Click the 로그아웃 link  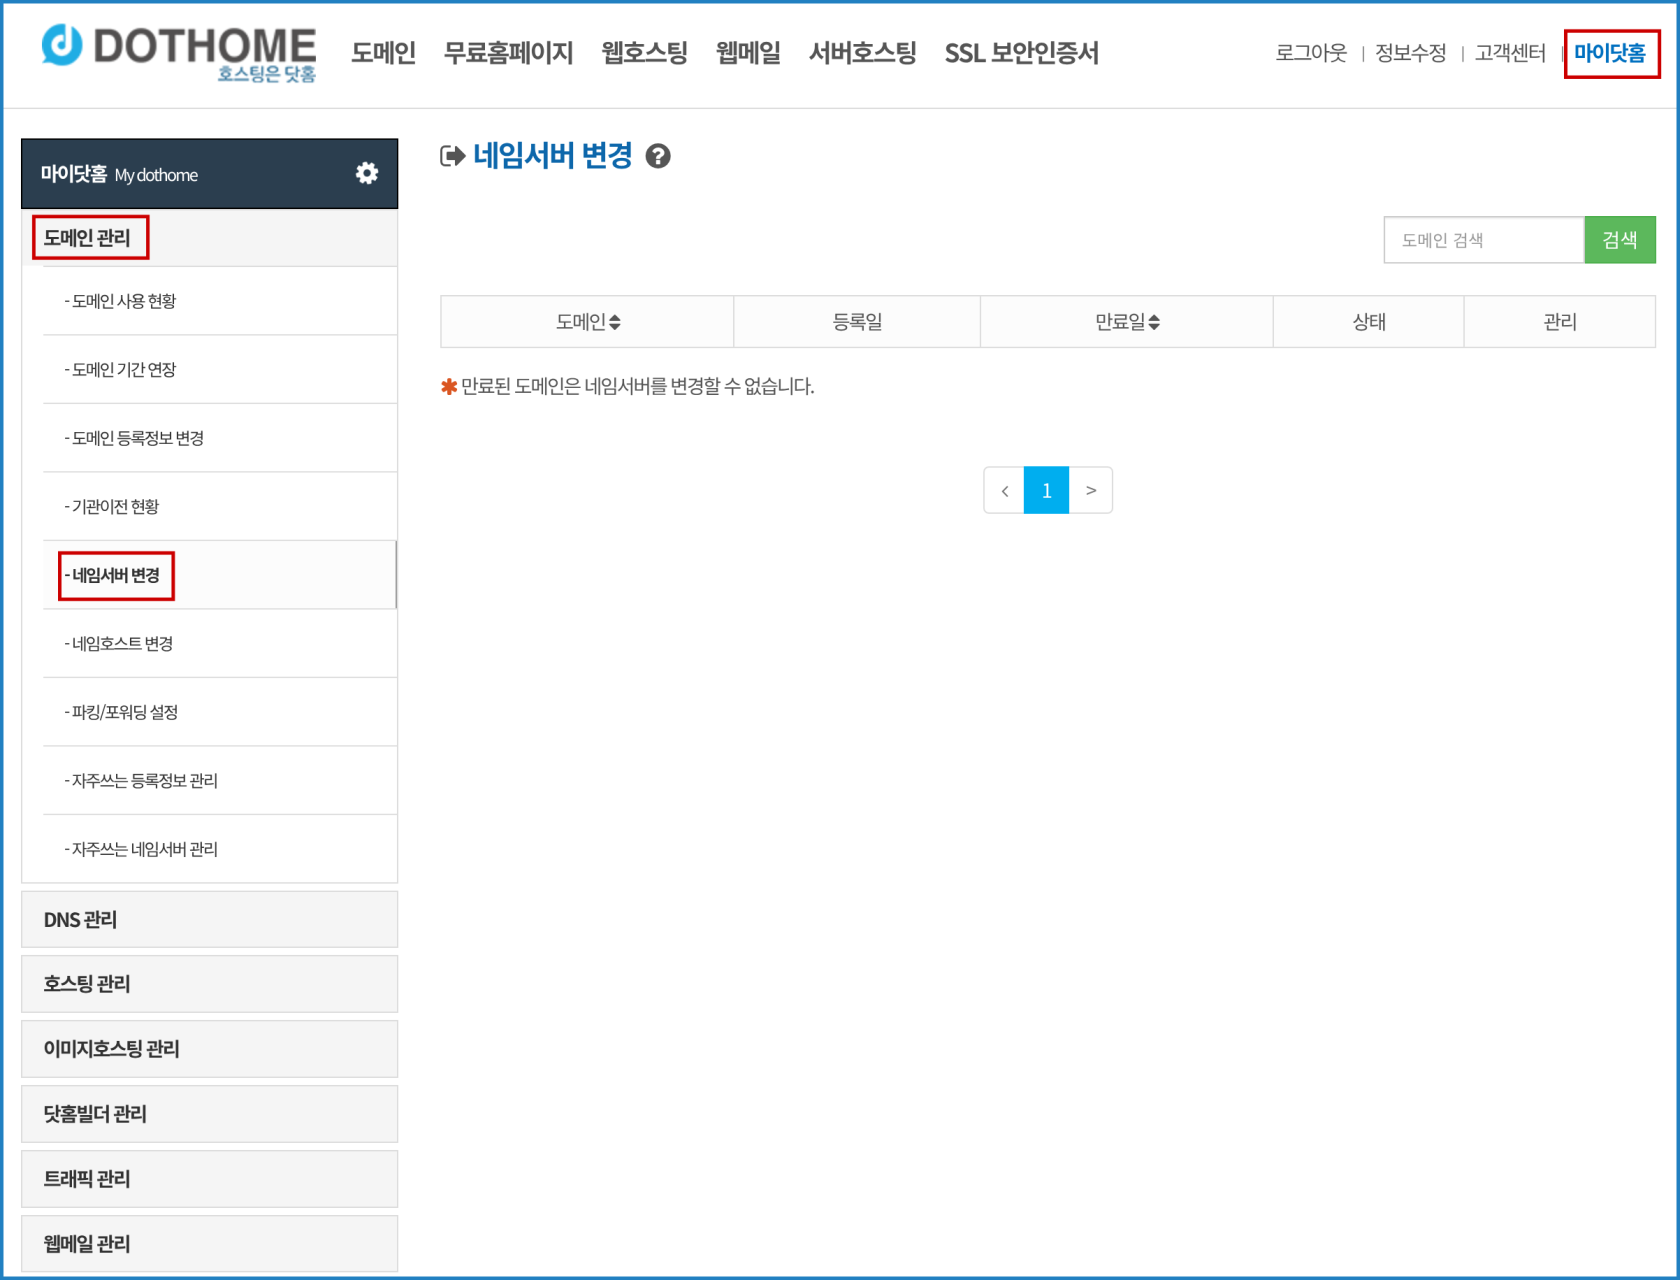[1311, 54]
